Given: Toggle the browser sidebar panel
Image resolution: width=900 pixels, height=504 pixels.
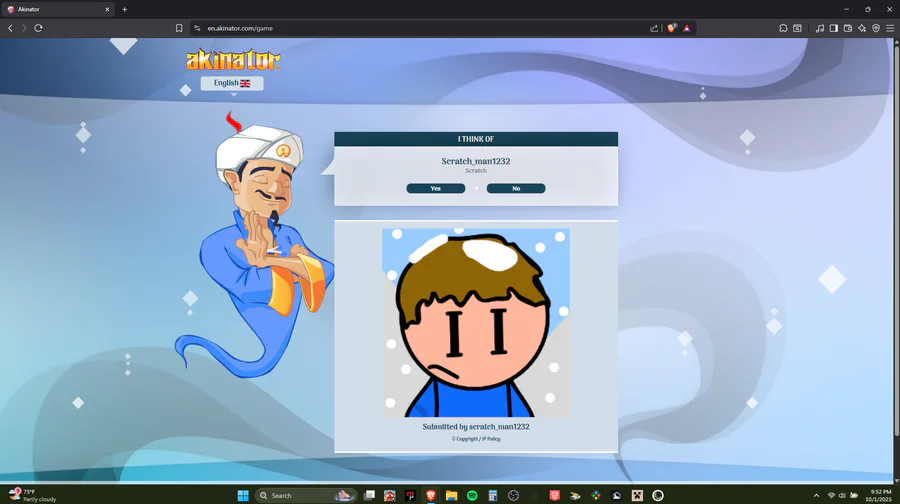Looking at the screenshot, I should tap(833, 28).
